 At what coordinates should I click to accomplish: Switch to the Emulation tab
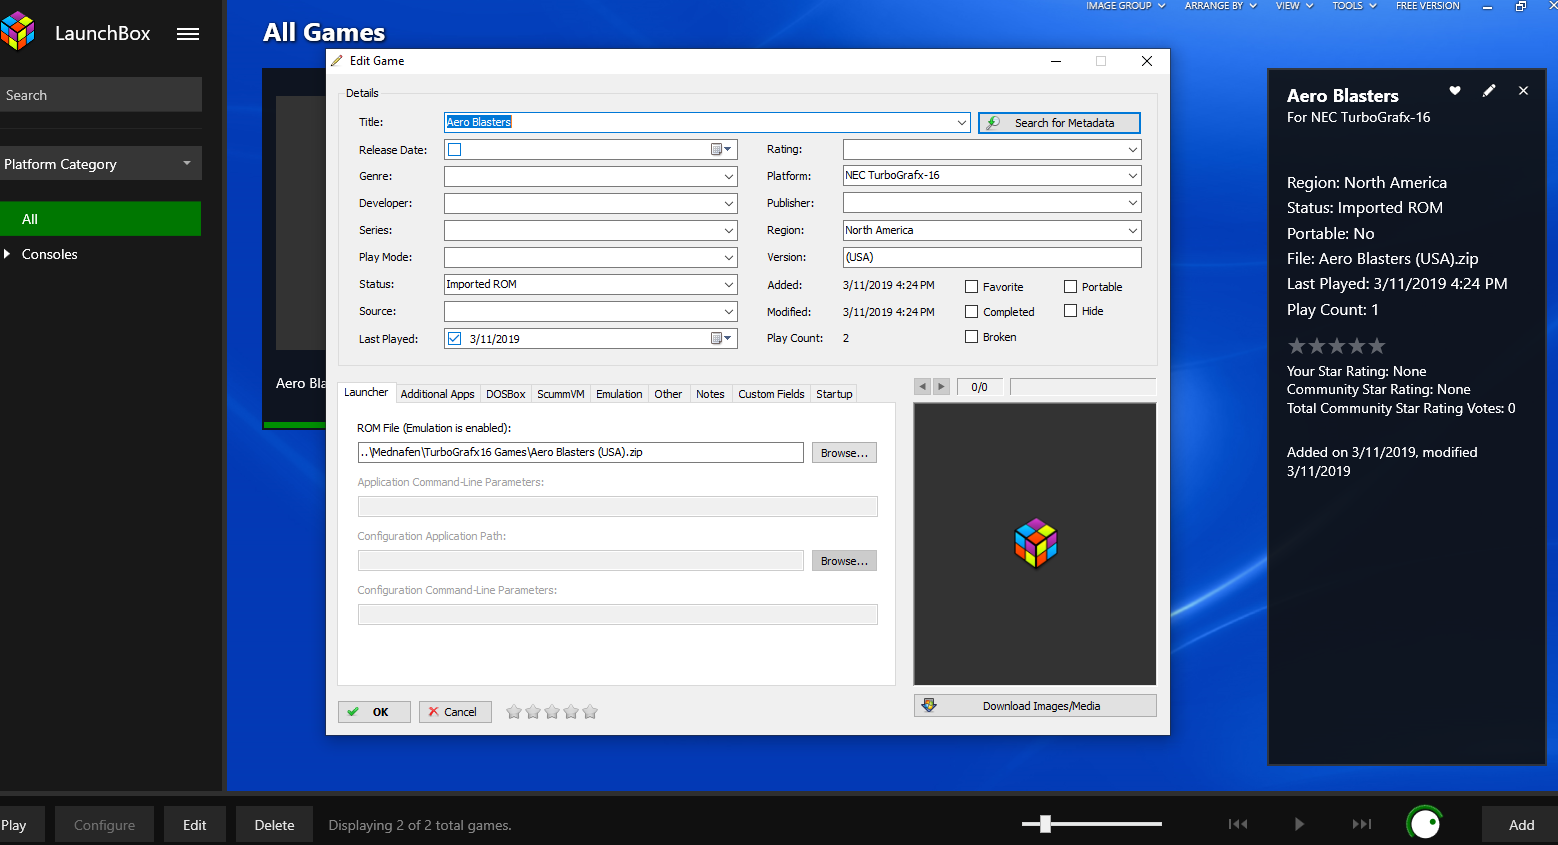(x=619, y=394)
